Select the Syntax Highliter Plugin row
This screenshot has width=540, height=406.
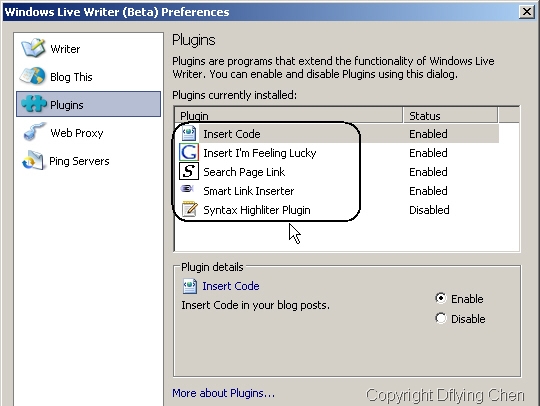point(337,209)
